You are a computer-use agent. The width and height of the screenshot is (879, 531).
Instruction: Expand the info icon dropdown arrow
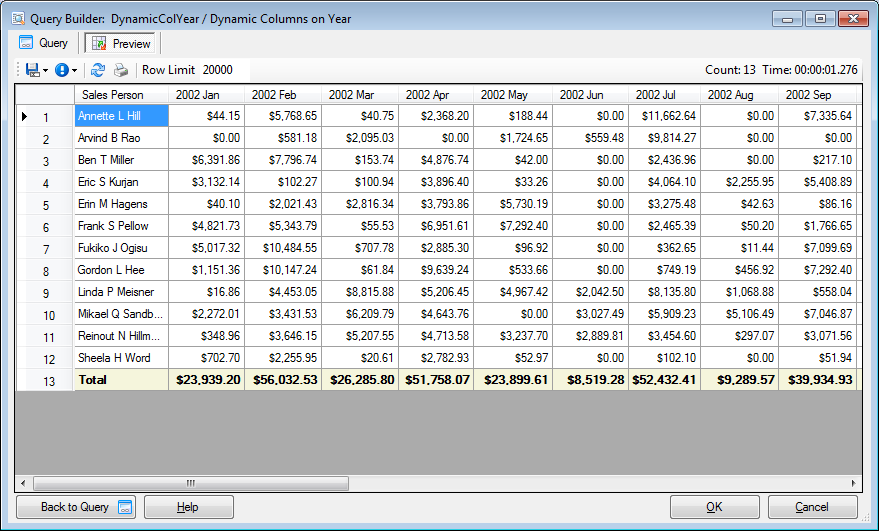pos(75,71)
